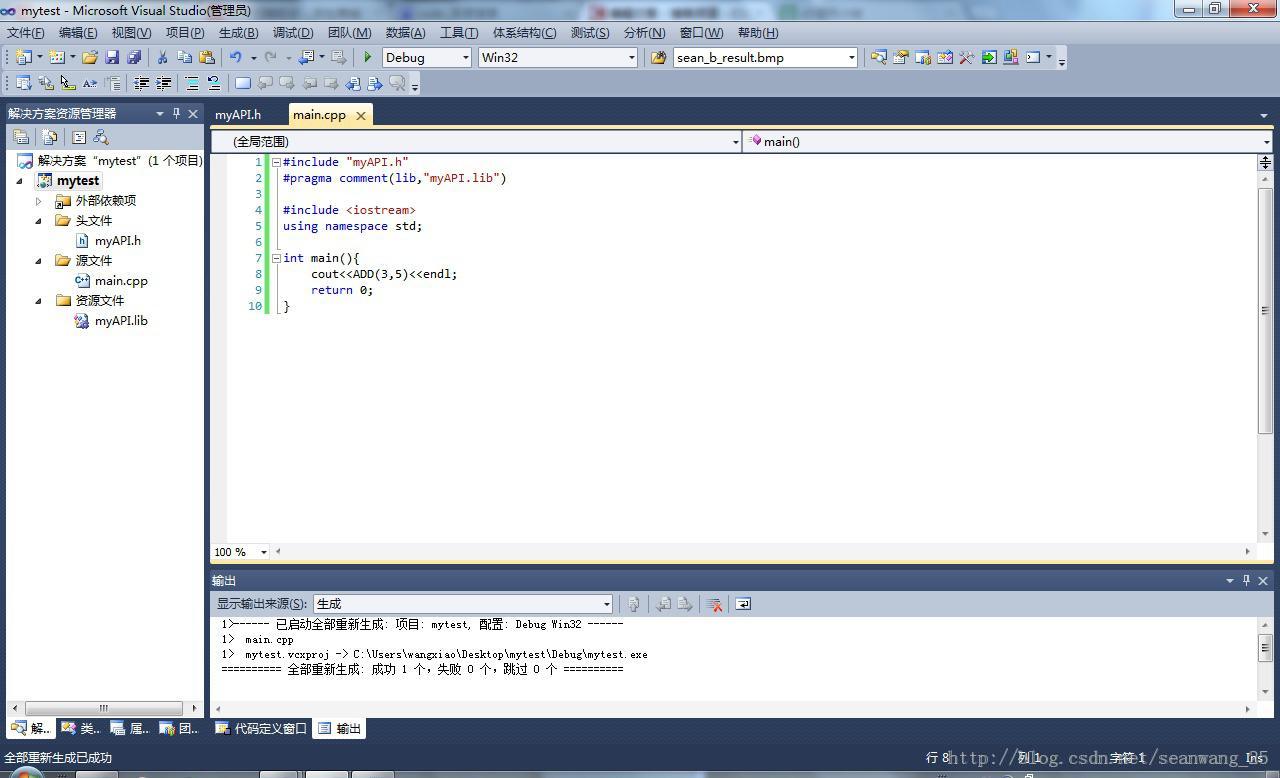Click the Save All icon

[133, 58]
